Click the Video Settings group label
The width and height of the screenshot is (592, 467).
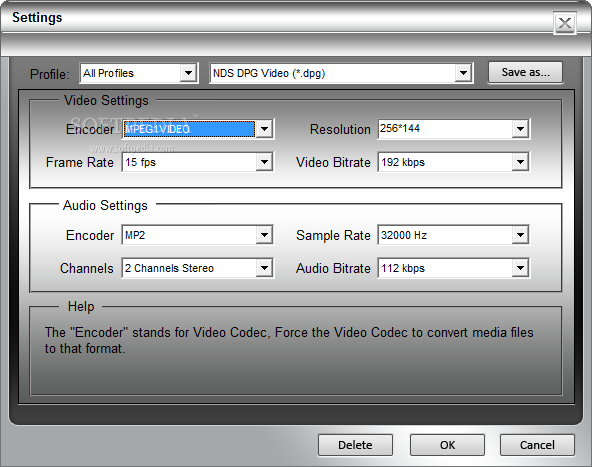106,101
